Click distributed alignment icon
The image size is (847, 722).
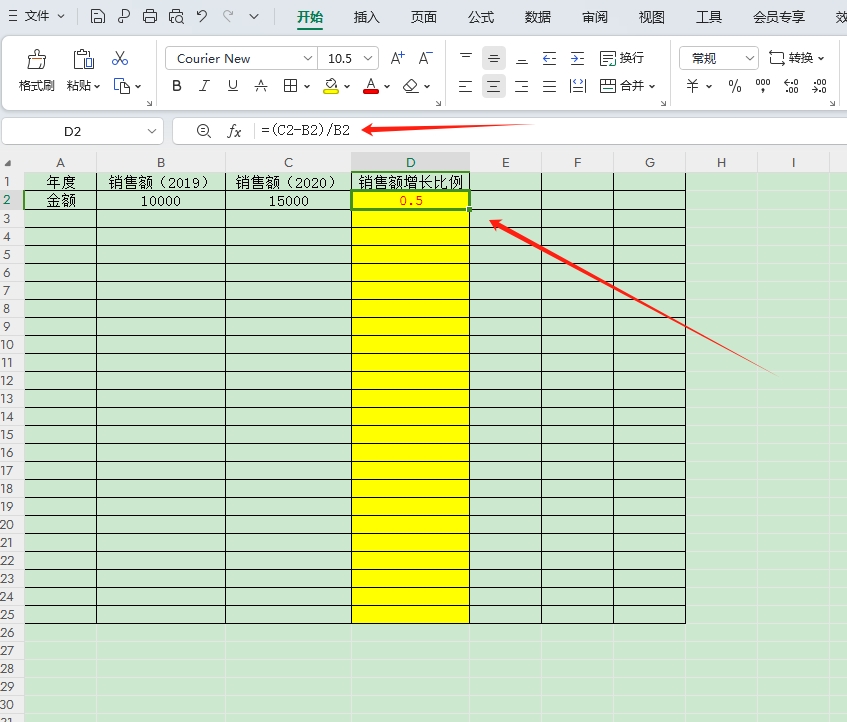point(578,86)
